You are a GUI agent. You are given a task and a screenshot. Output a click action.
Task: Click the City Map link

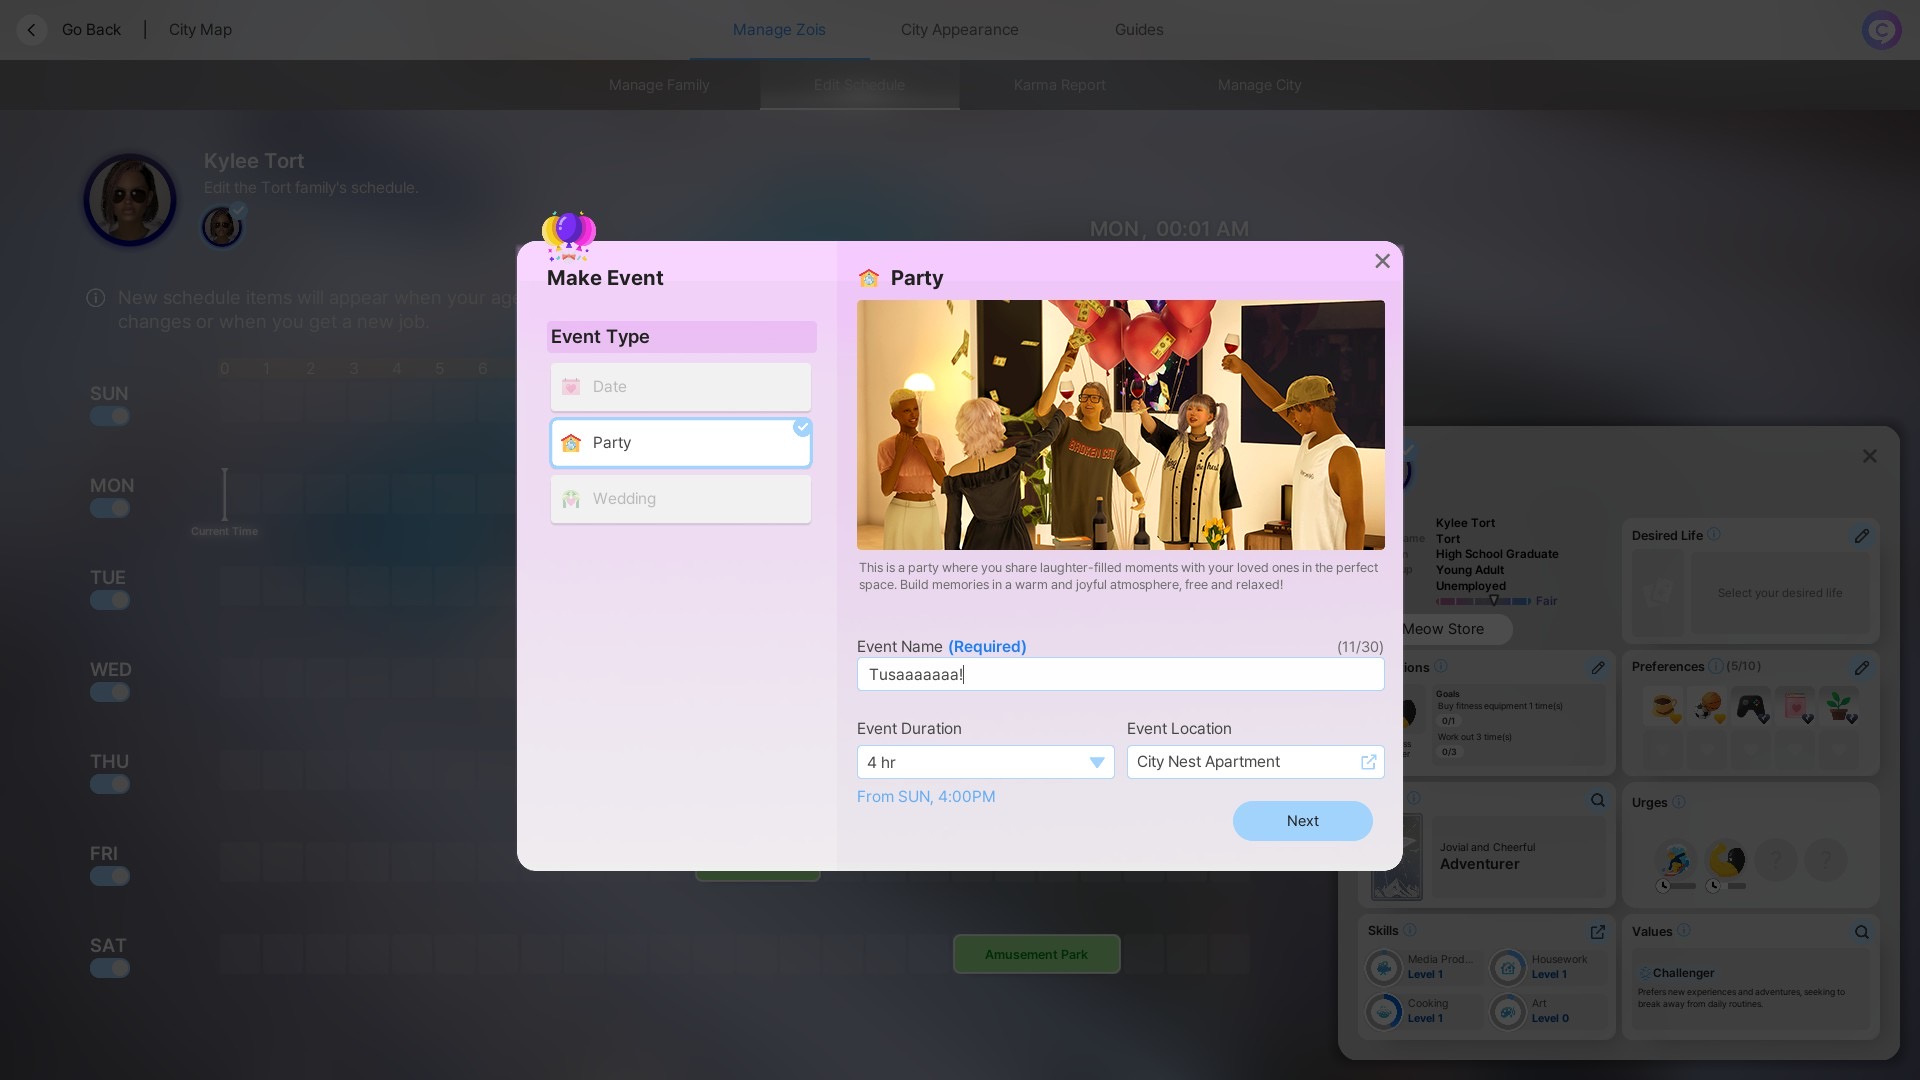pyautogui.click(x=200, y=30)
